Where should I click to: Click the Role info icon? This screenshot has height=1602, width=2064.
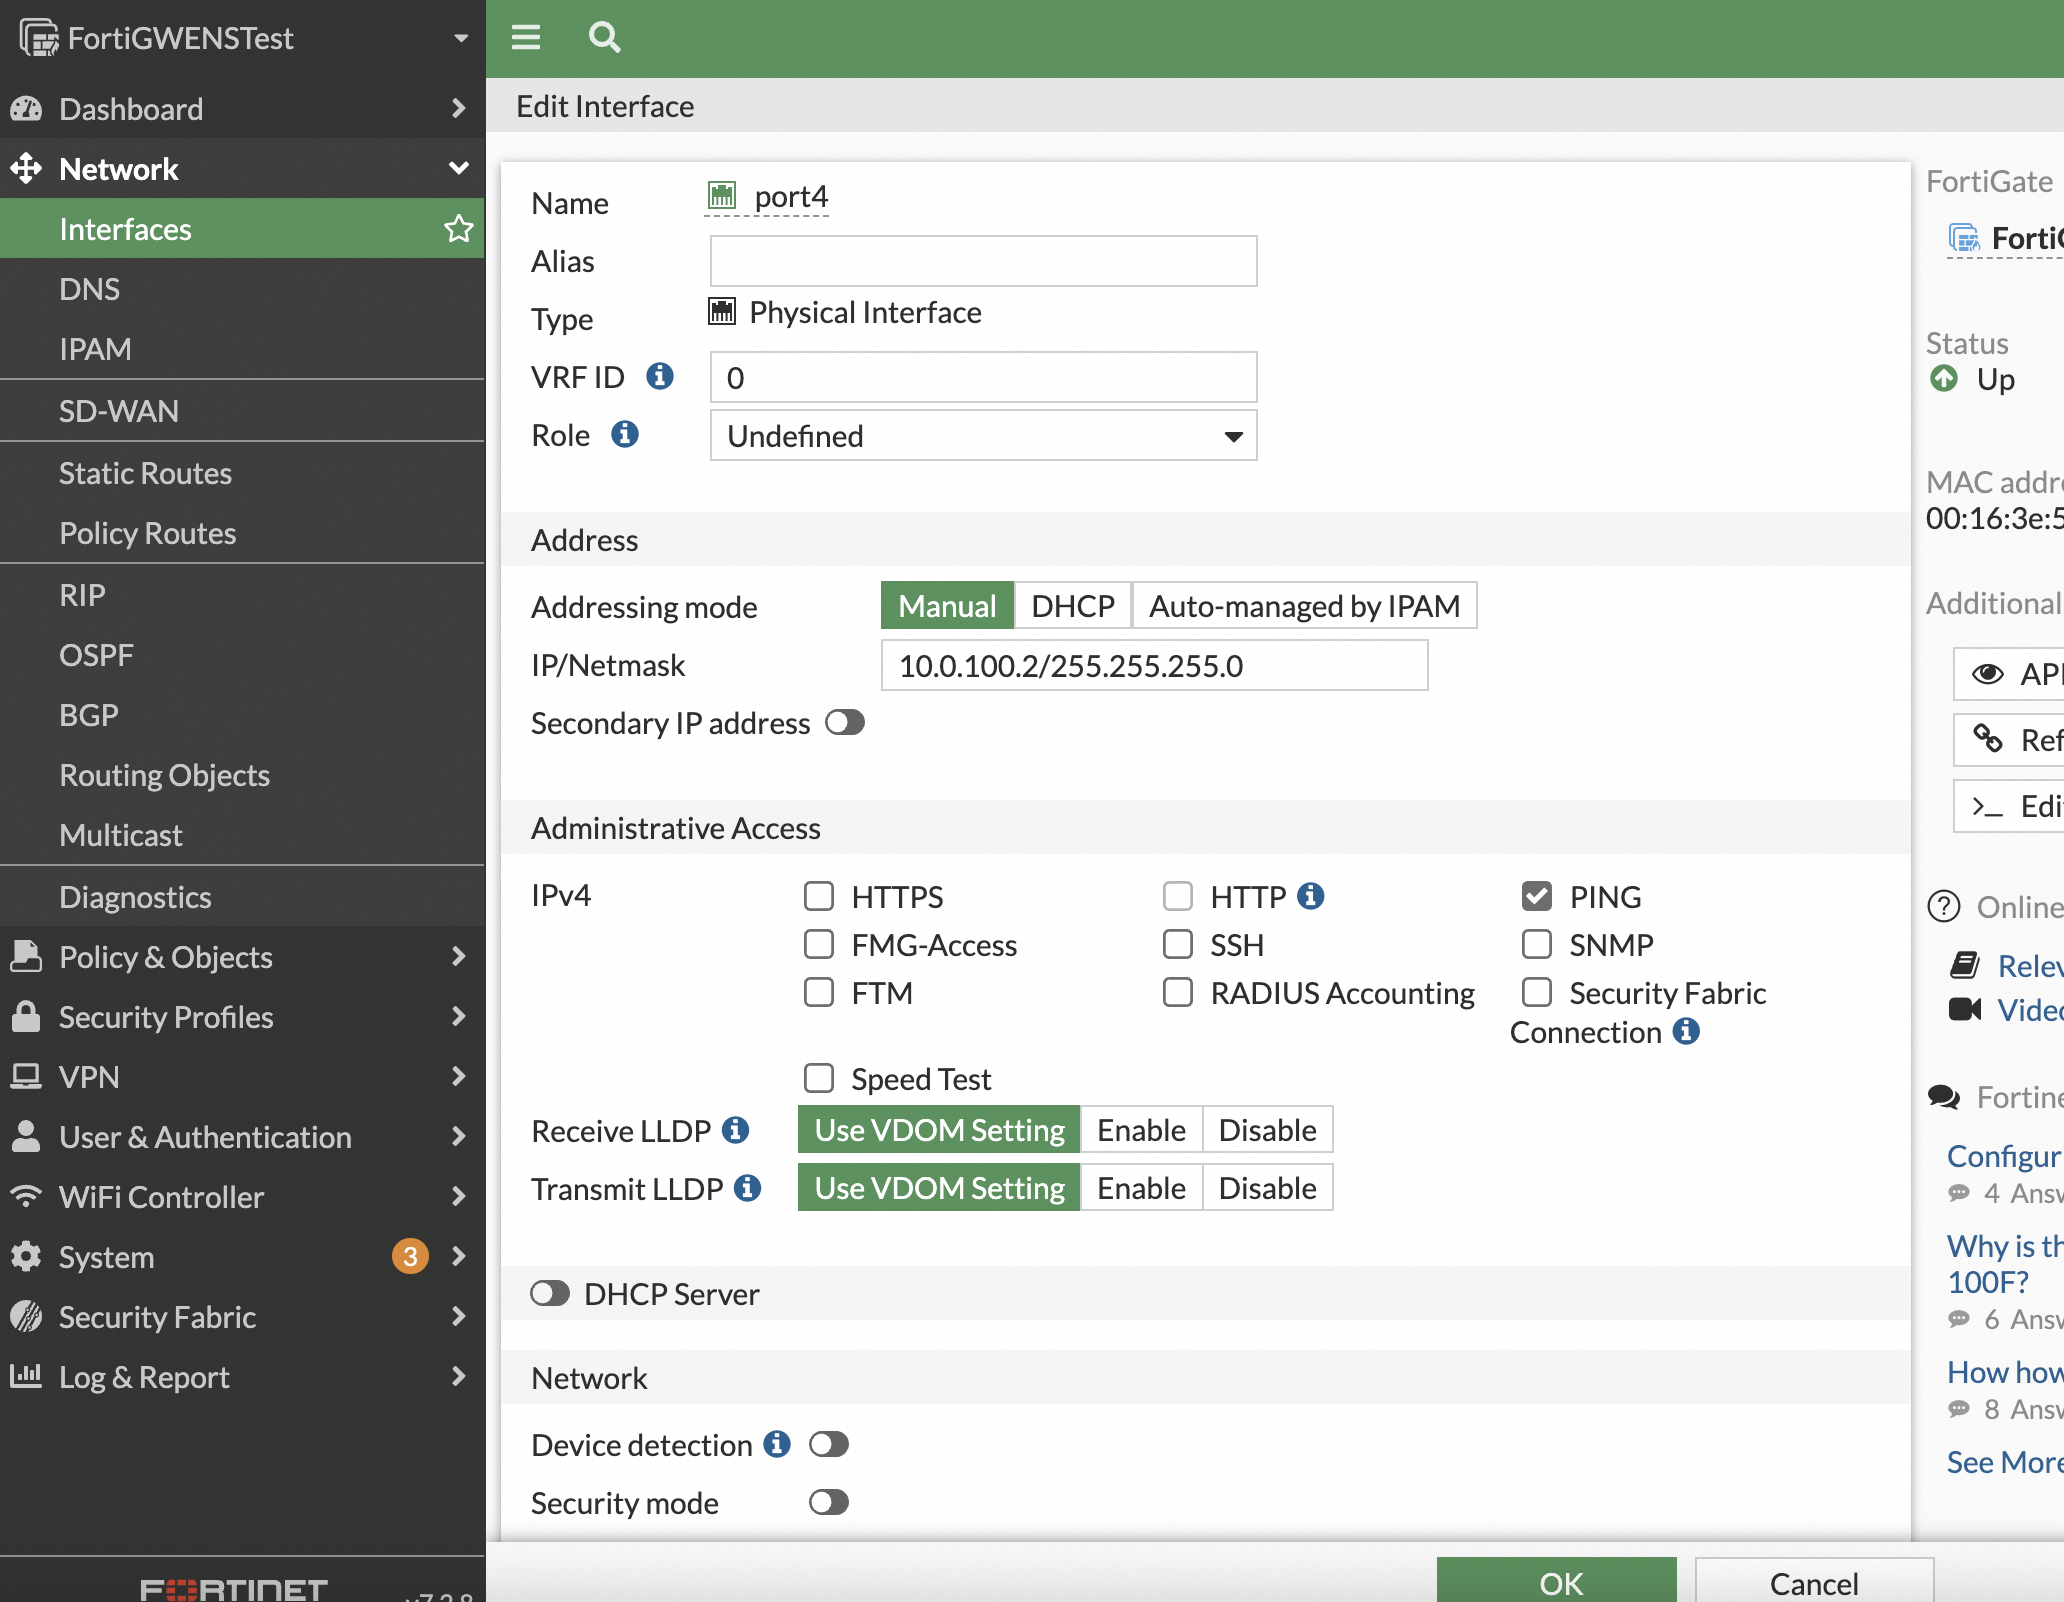(625, 435)
